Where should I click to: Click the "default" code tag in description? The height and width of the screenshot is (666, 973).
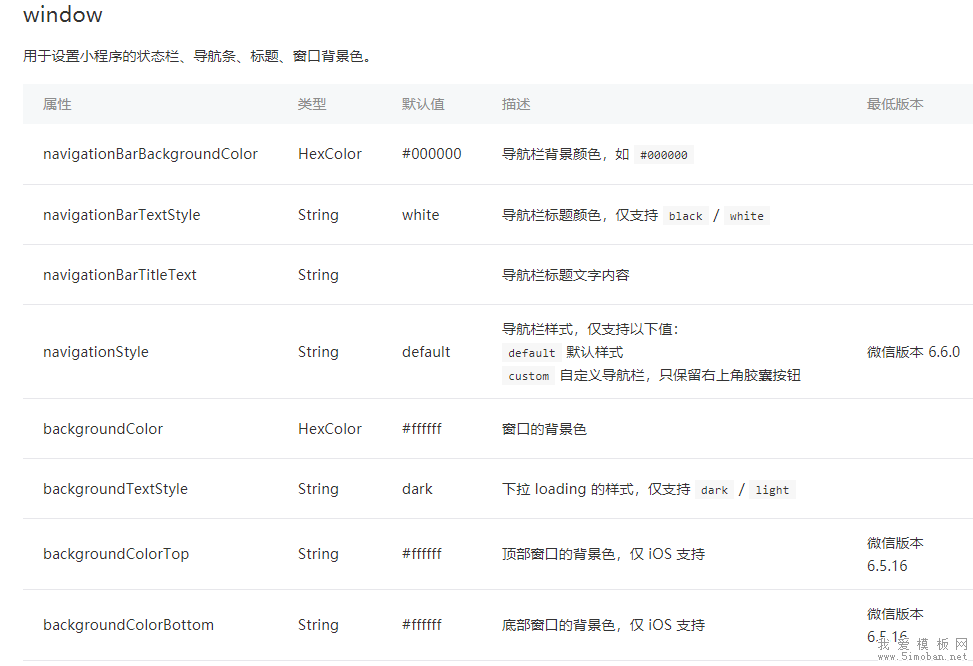tap(531, 353)
